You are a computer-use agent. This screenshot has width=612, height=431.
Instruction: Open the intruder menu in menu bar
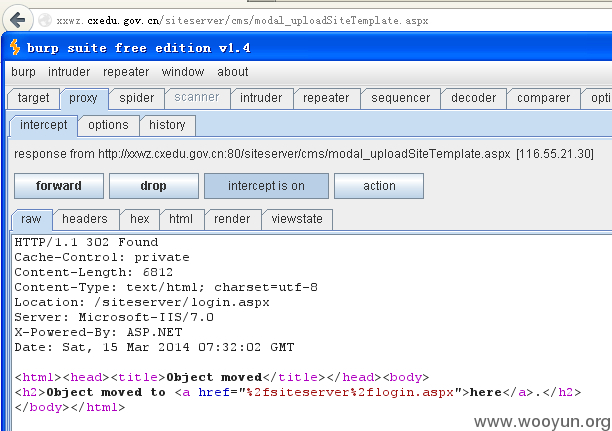click(x=69, y=72)
